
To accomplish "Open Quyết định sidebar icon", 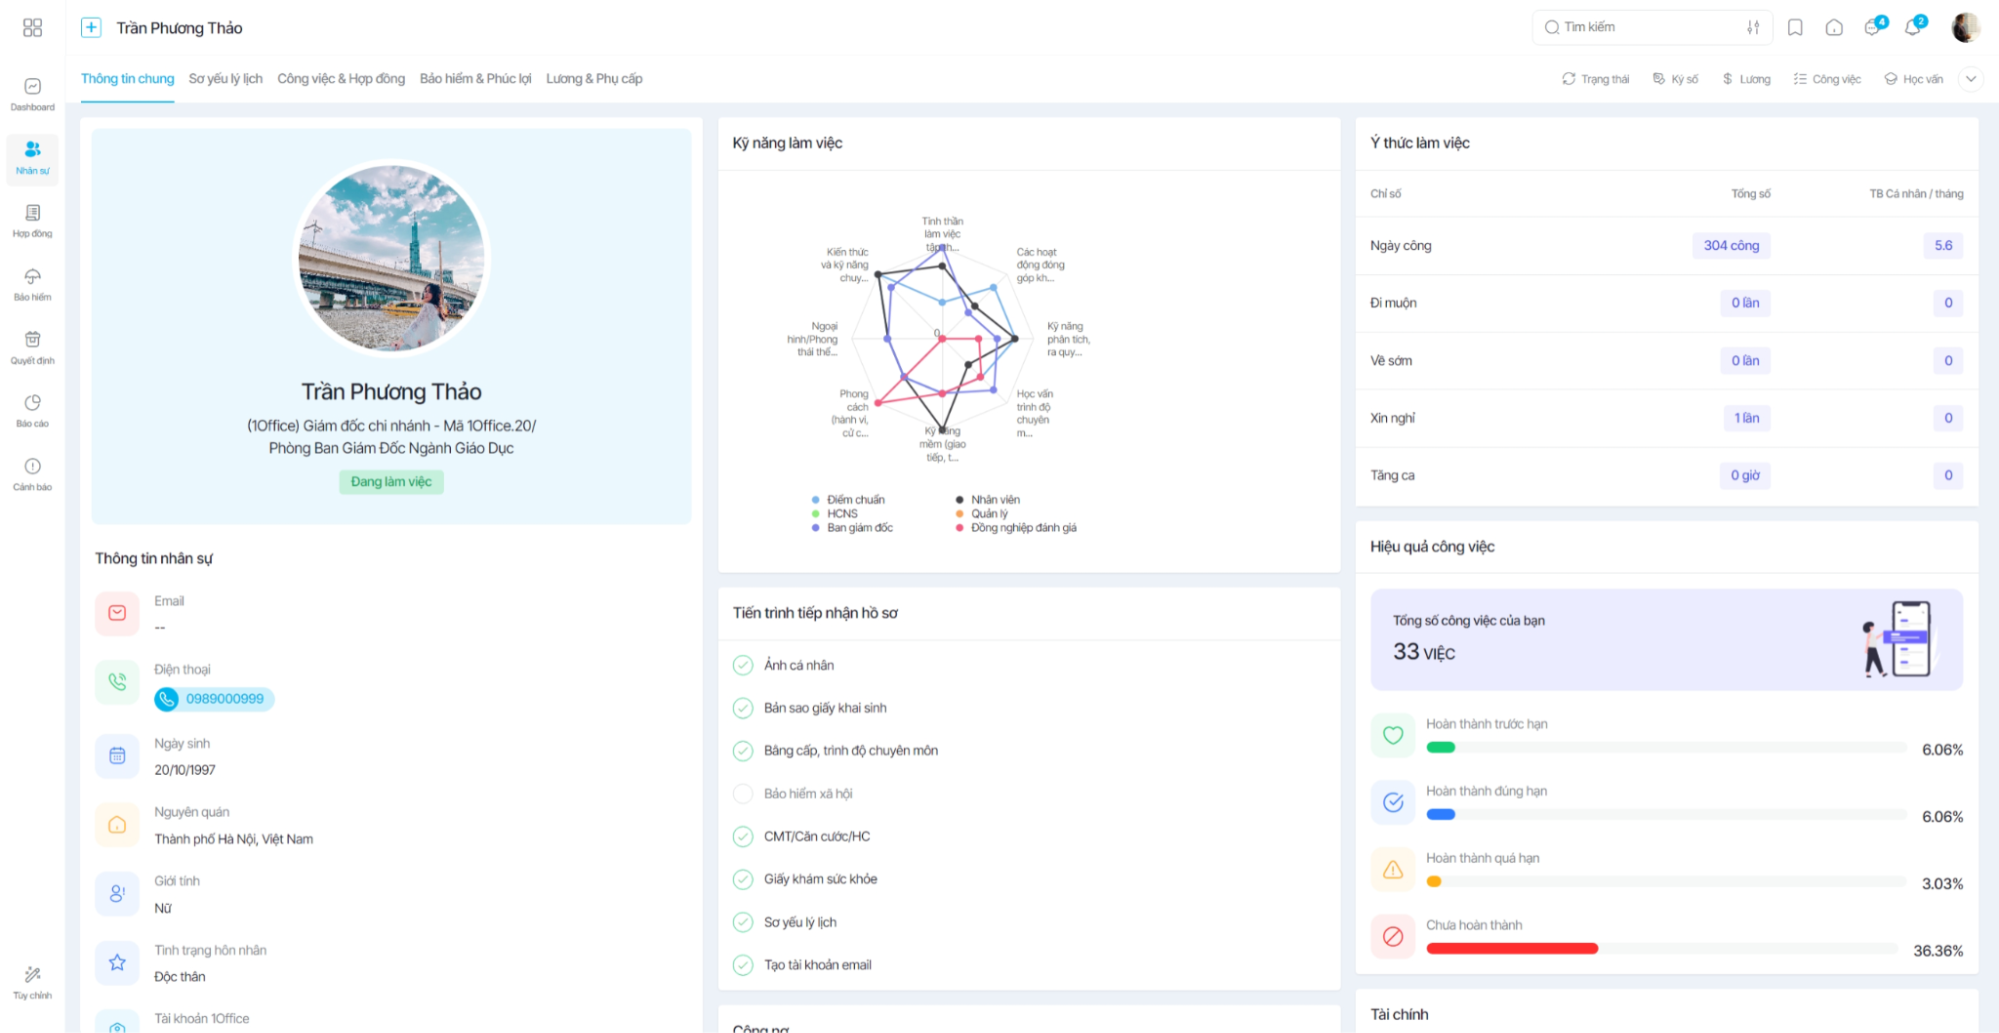I will [x=32, y=347].
